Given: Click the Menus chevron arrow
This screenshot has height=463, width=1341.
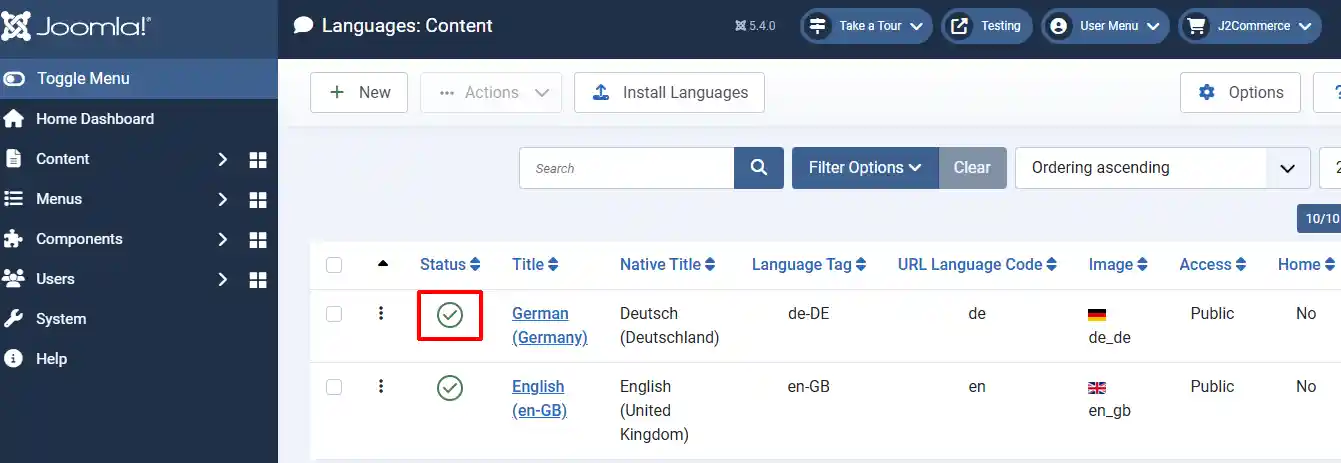Looking at the screenshot, I should point(223,199).
